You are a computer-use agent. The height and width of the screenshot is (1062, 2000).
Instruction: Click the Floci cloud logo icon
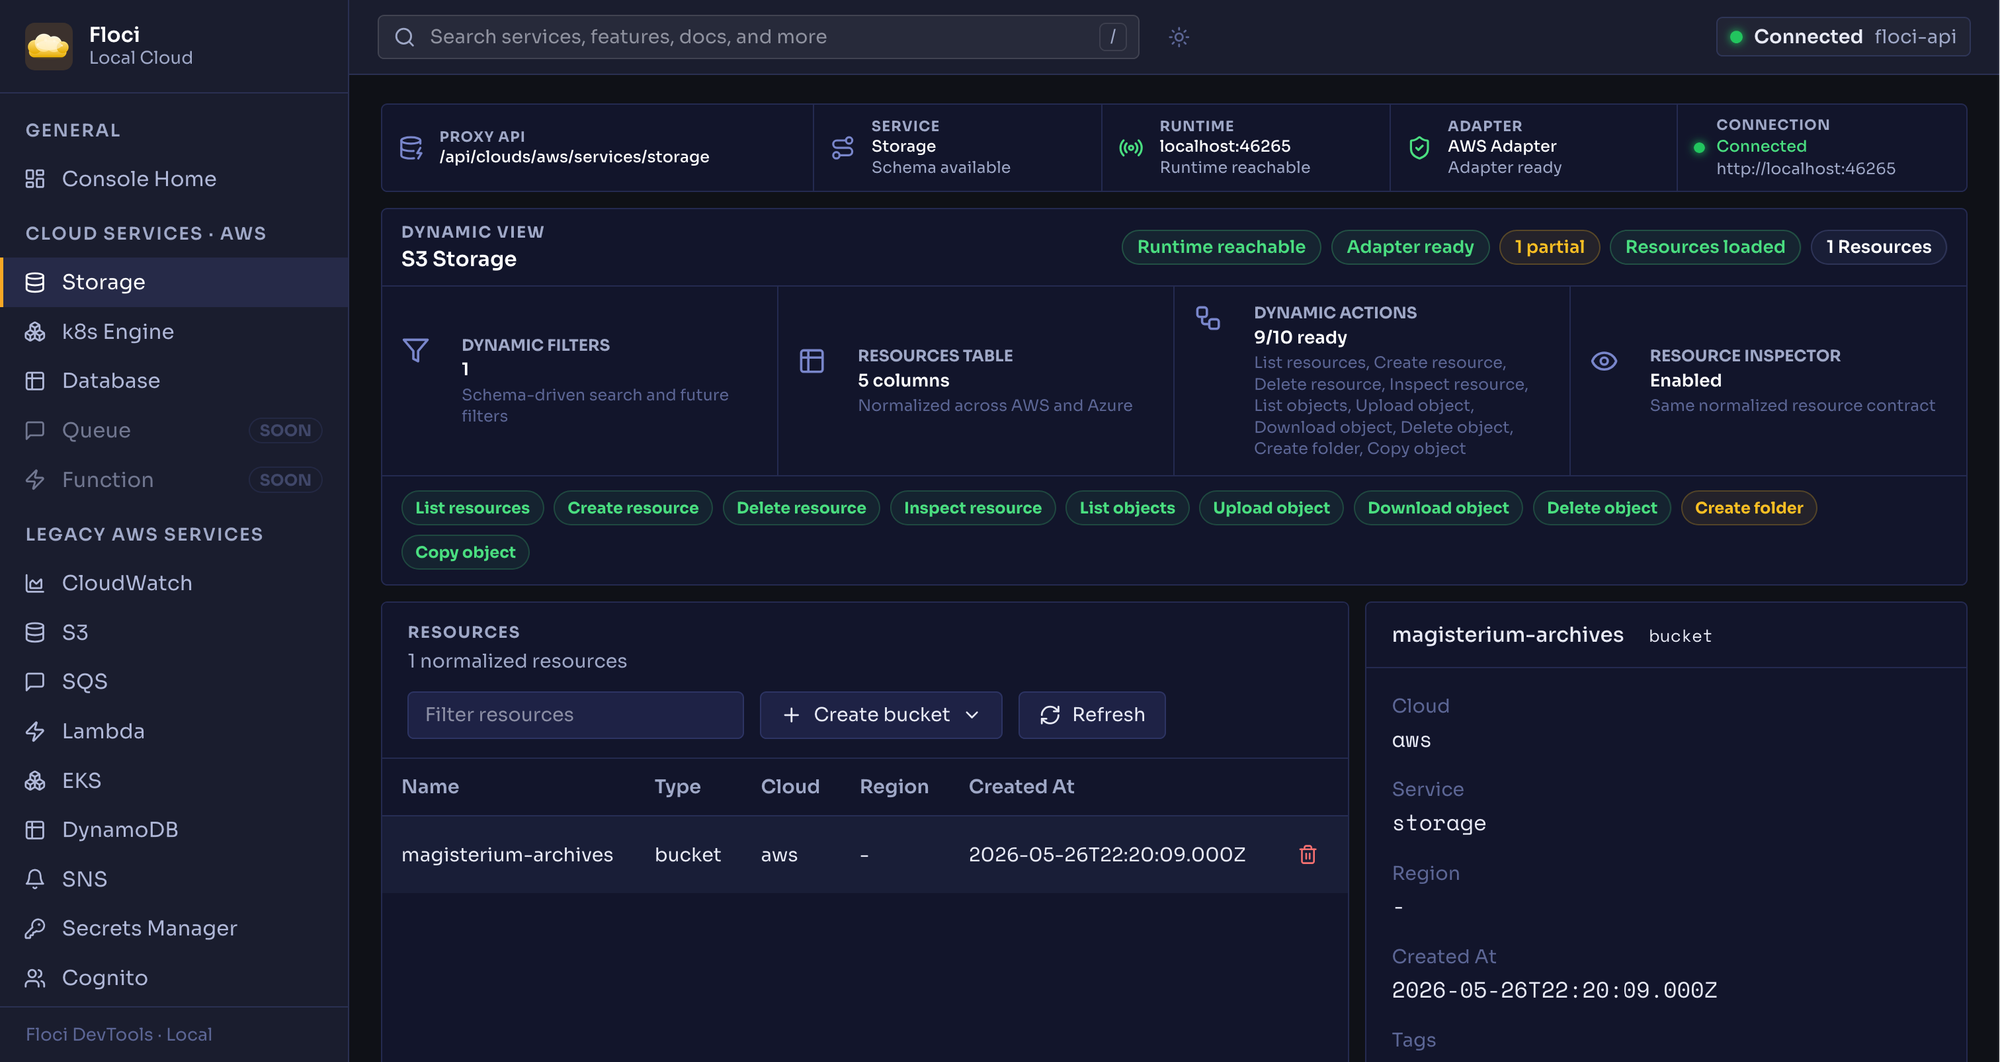(x=48, y=46)
